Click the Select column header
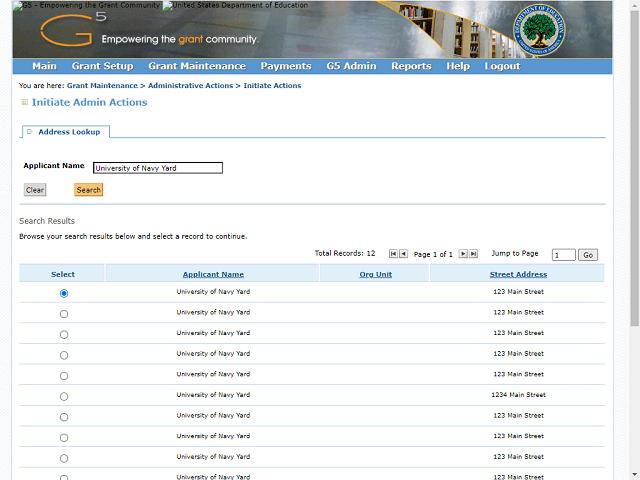 (63, 274)
